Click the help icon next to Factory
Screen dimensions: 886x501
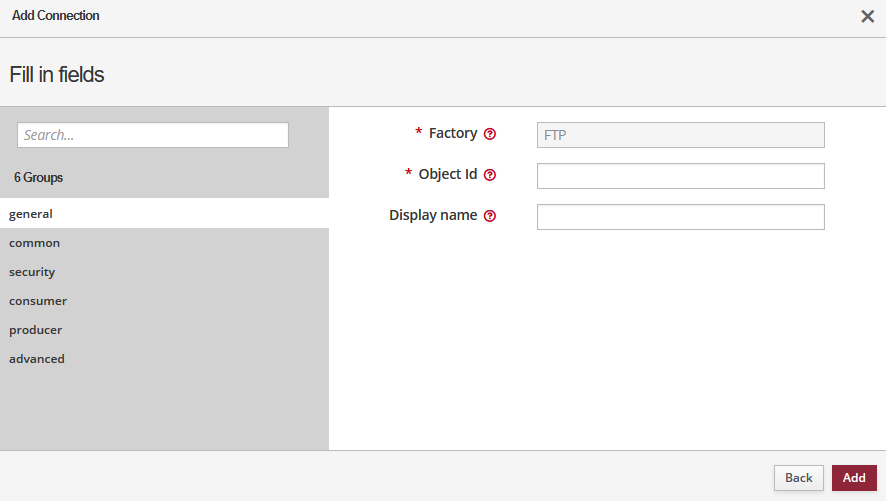[x=490, y=134]
